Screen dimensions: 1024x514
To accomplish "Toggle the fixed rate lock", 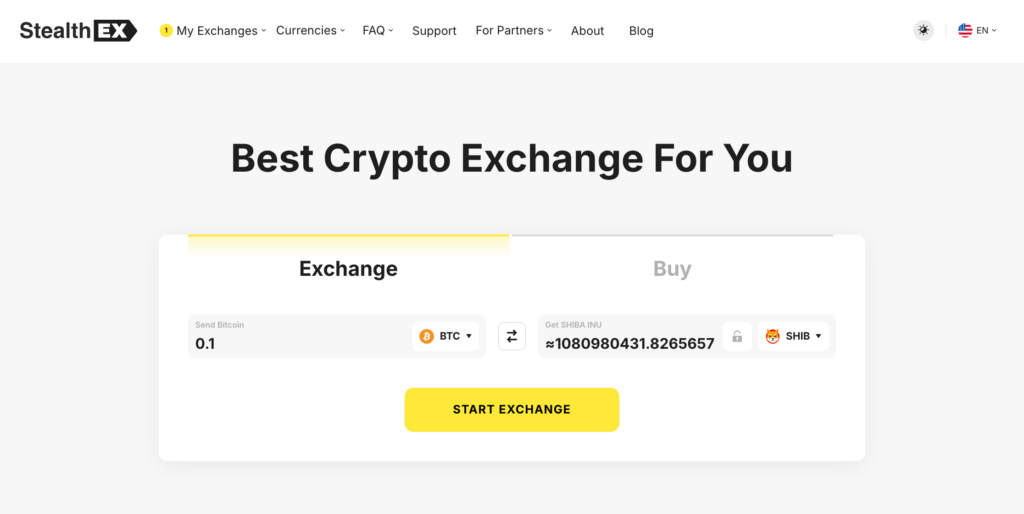I will [737, 337].
